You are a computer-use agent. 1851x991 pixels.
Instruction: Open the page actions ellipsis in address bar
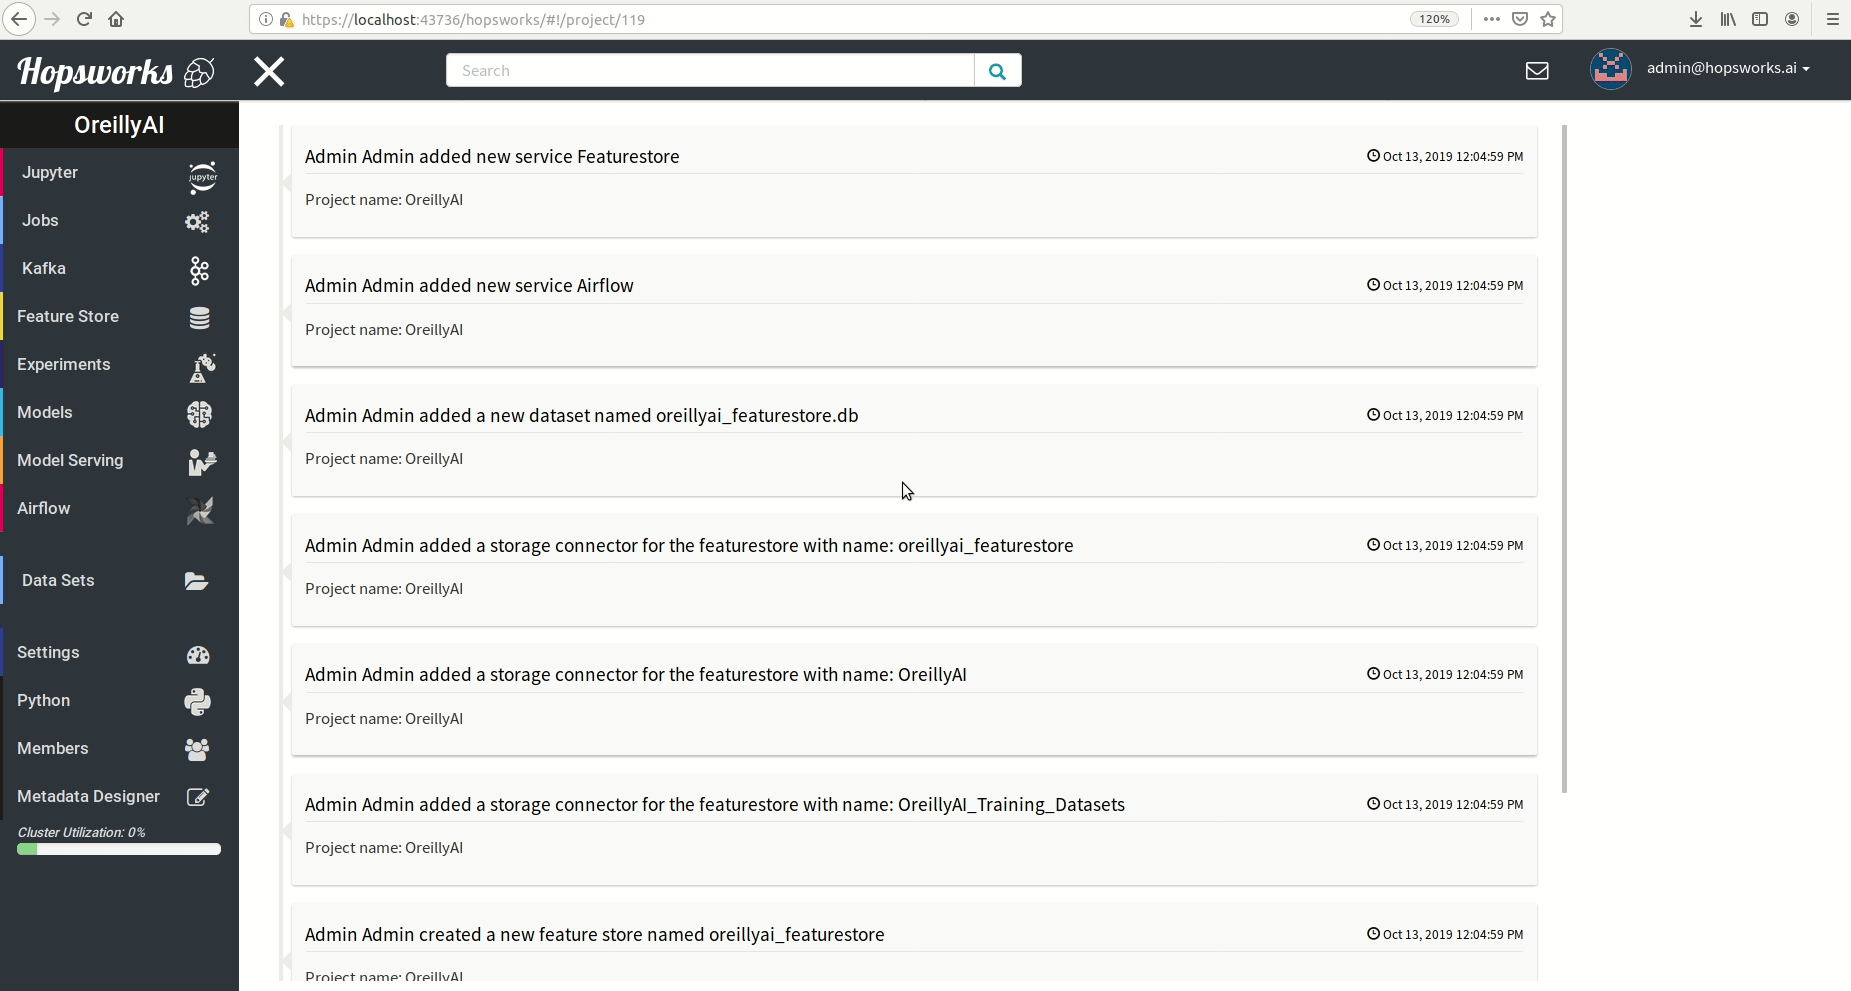[x=1491, y=19]
